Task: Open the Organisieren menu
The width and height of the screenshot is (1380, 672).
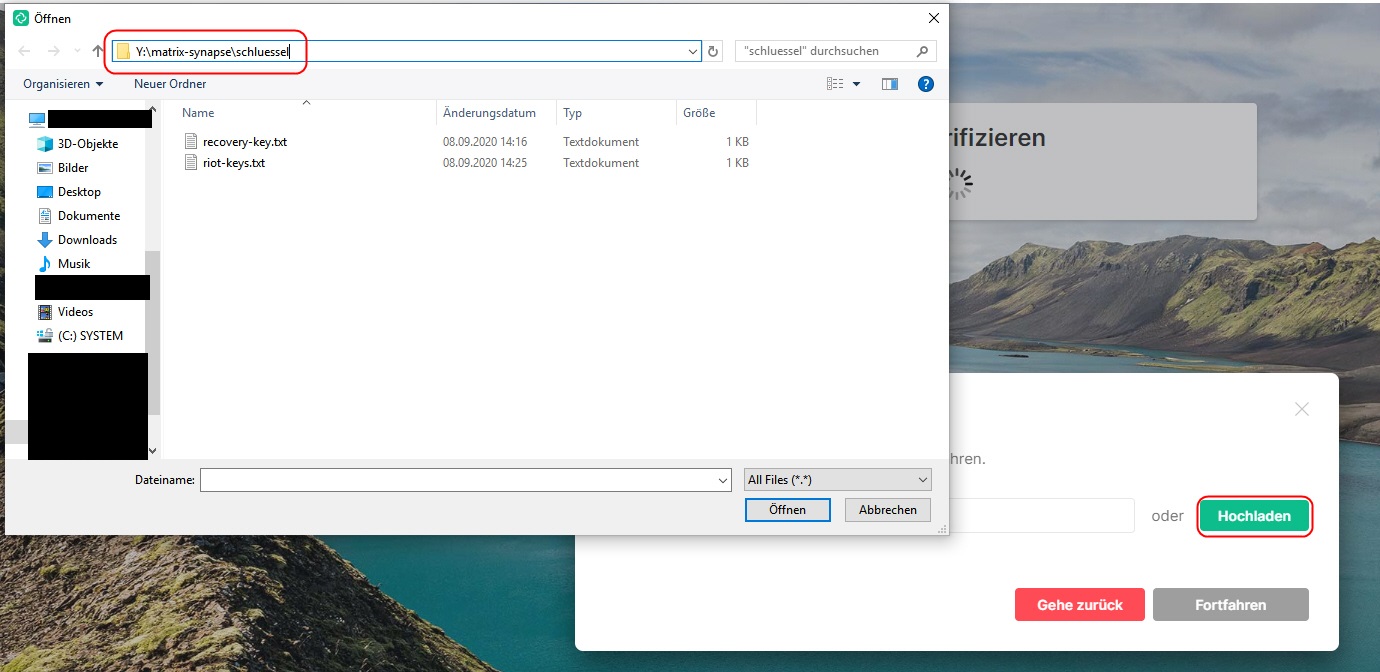Action: (x=63, y=84)
